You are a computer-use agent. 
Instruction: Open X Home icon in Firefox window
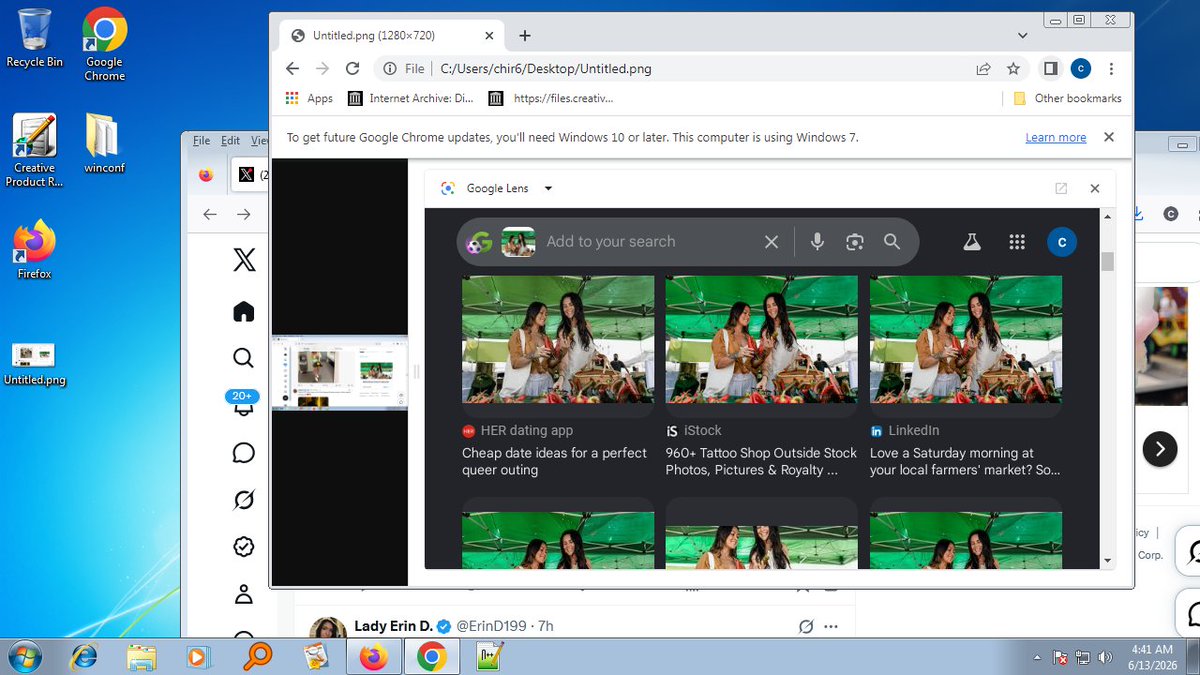[243, 312]
